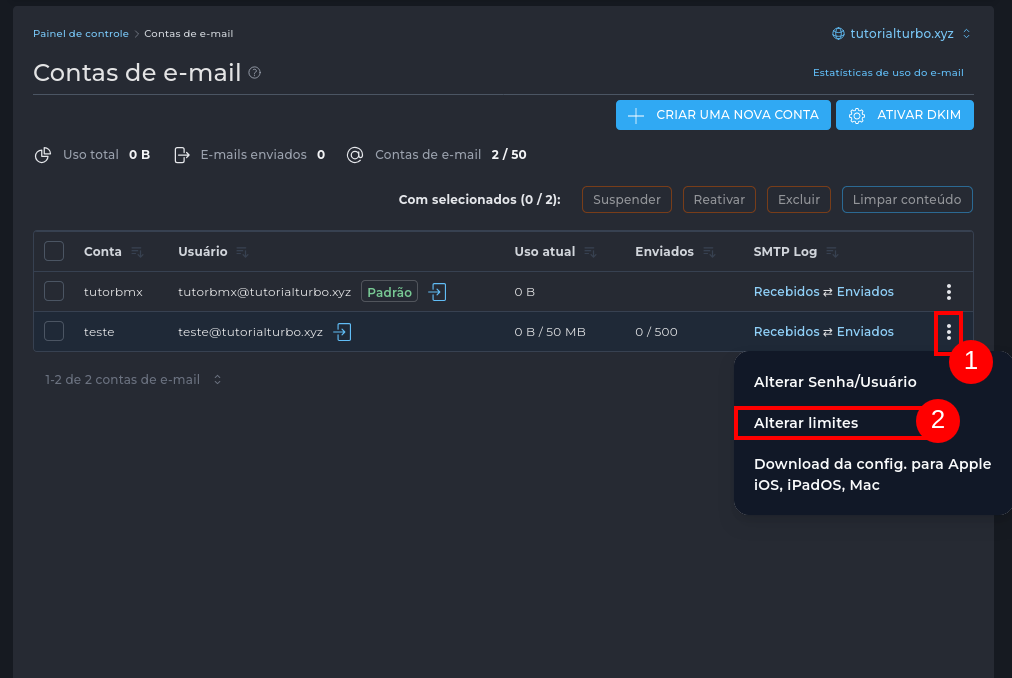Click the Criar uma nova conta button
Screen dimensions: 1012x678
click(x=723, y=115)
